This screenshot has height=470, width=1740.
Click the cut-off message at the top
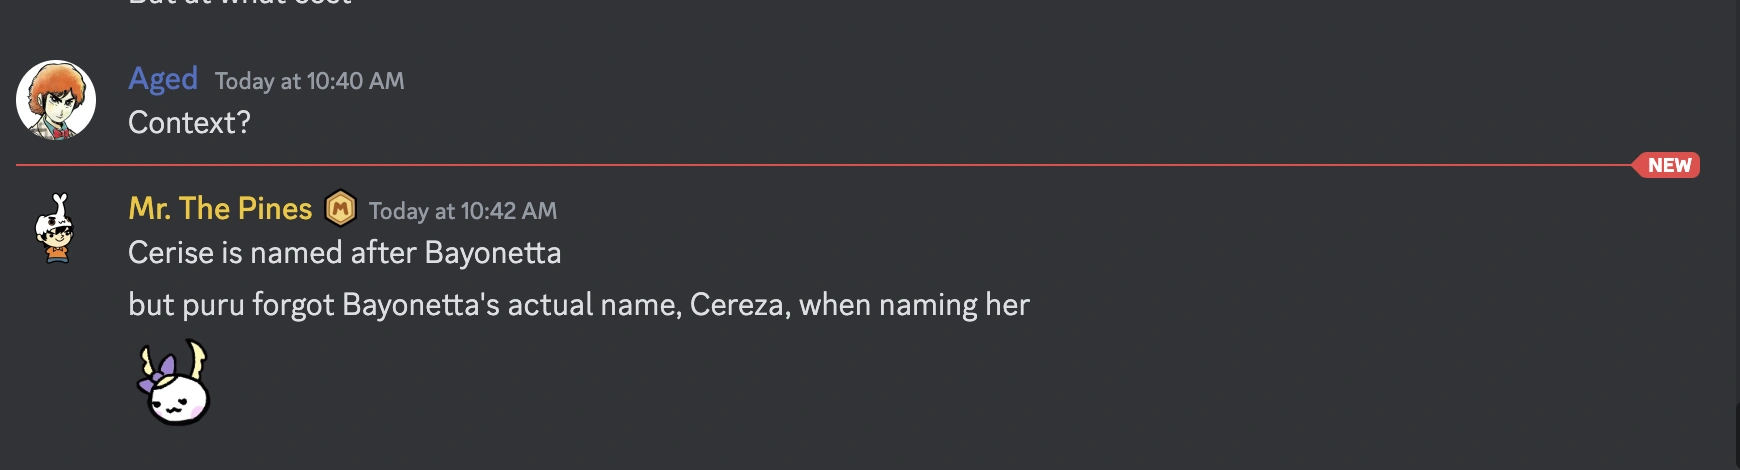(x=240, y=3)
